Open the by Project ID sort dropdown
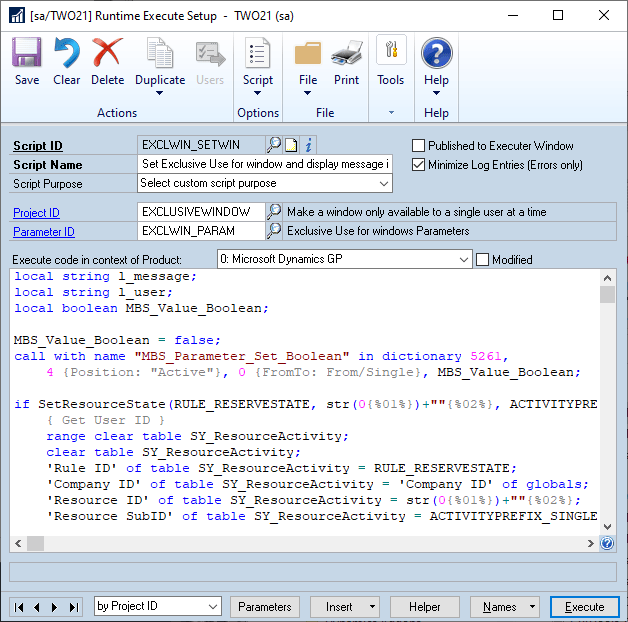Screen dimensions: 628x622 pos(158,606)
